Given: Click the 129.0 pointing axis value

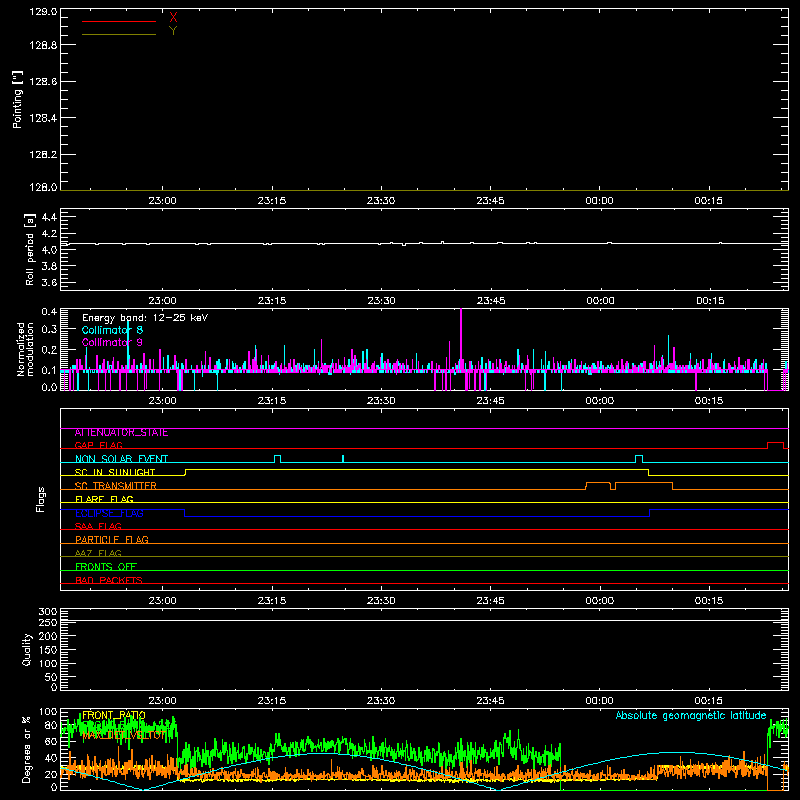Looking at the screenshot, I should coord(43,12).
